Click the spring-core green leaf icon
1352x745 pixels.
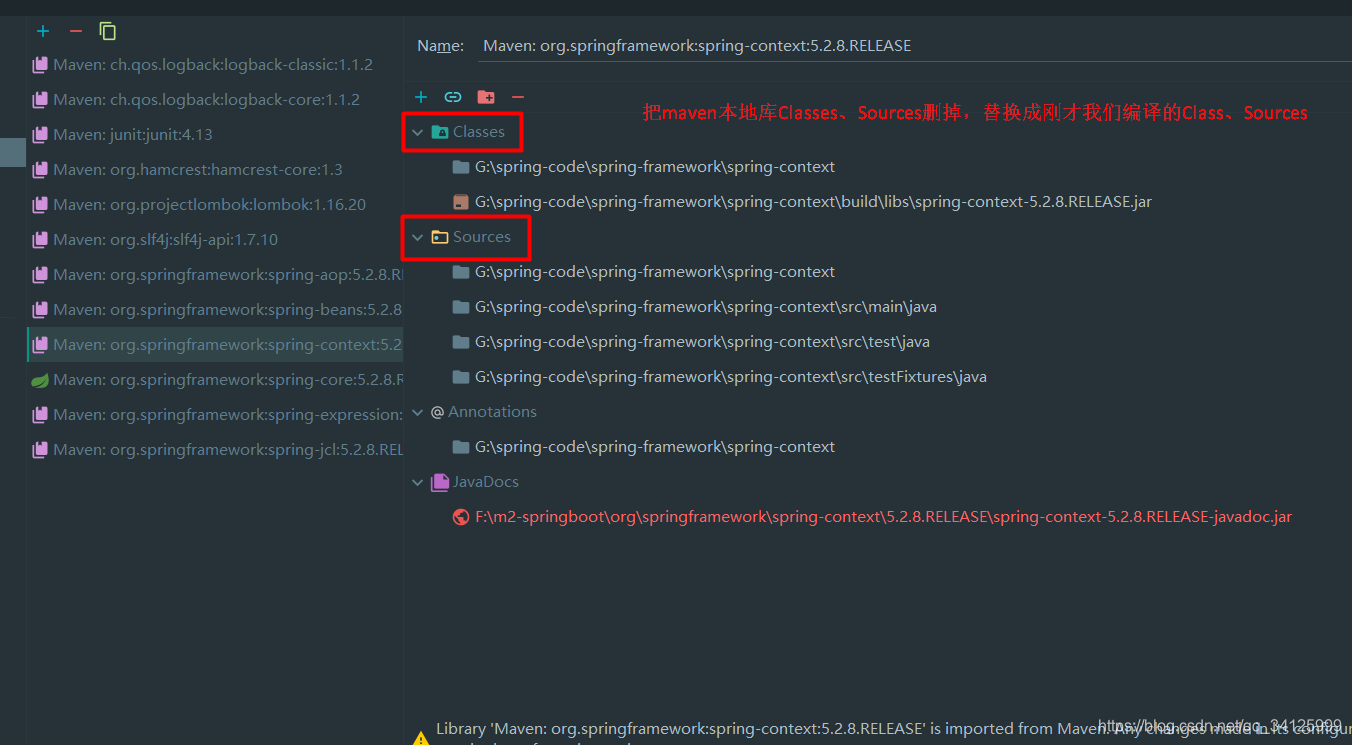[40, 379]
